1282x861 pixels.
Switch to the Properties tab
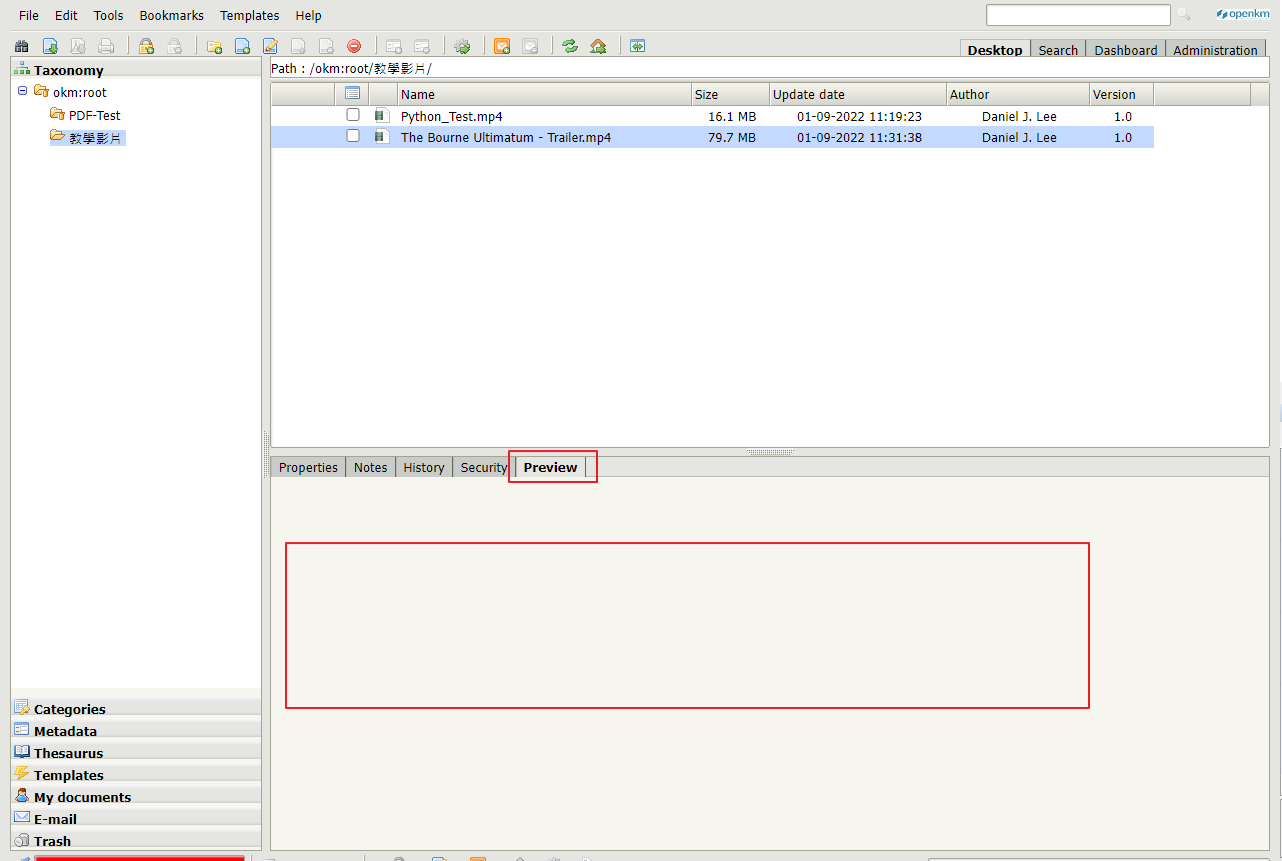308,467
